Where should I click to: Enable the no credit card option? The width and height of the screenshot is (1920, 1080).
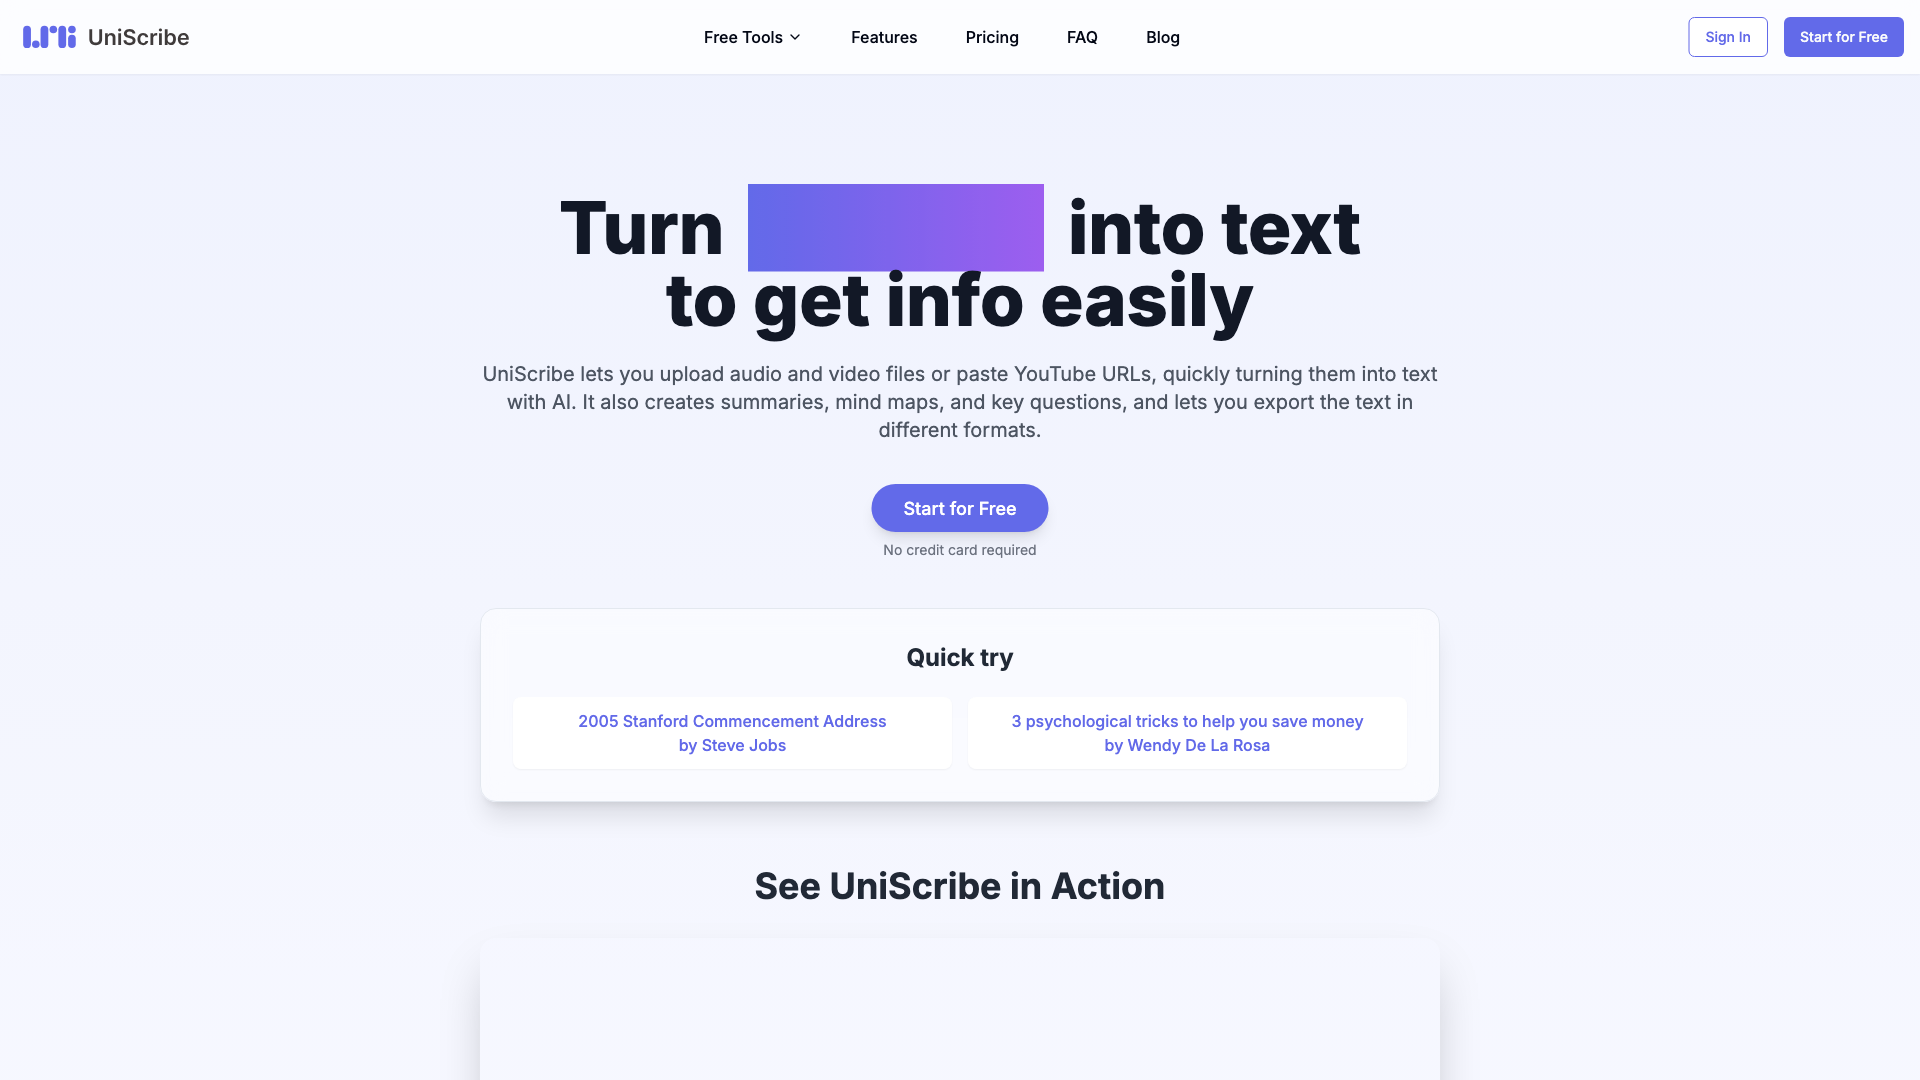tap(959, 550)
